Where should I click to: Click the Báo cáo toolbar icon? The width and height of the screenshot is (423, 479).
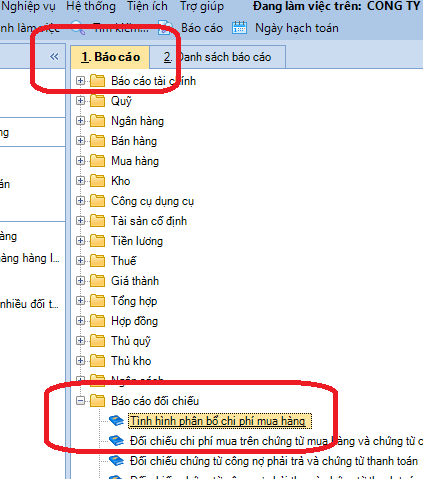coord(165,28)
